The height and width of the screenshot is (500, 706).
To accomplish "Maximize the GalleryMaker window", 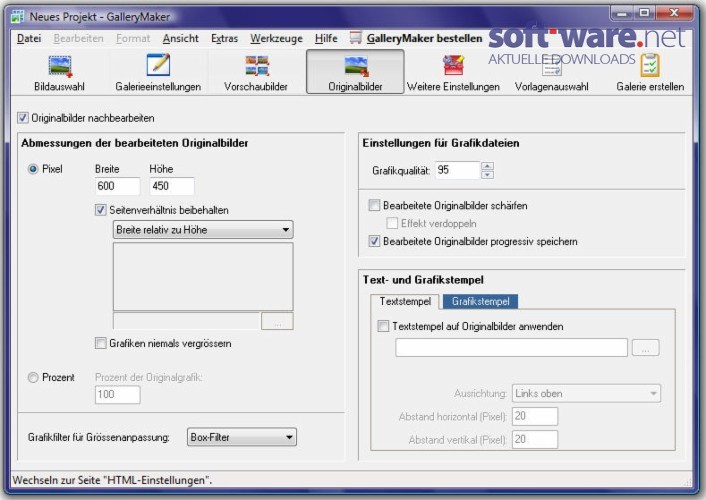I will point(645,13).
